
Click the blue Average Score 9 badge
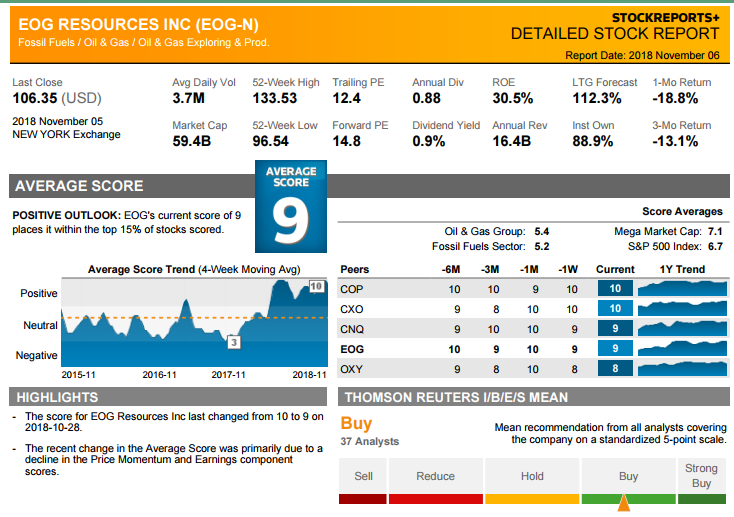coord(291,207)
